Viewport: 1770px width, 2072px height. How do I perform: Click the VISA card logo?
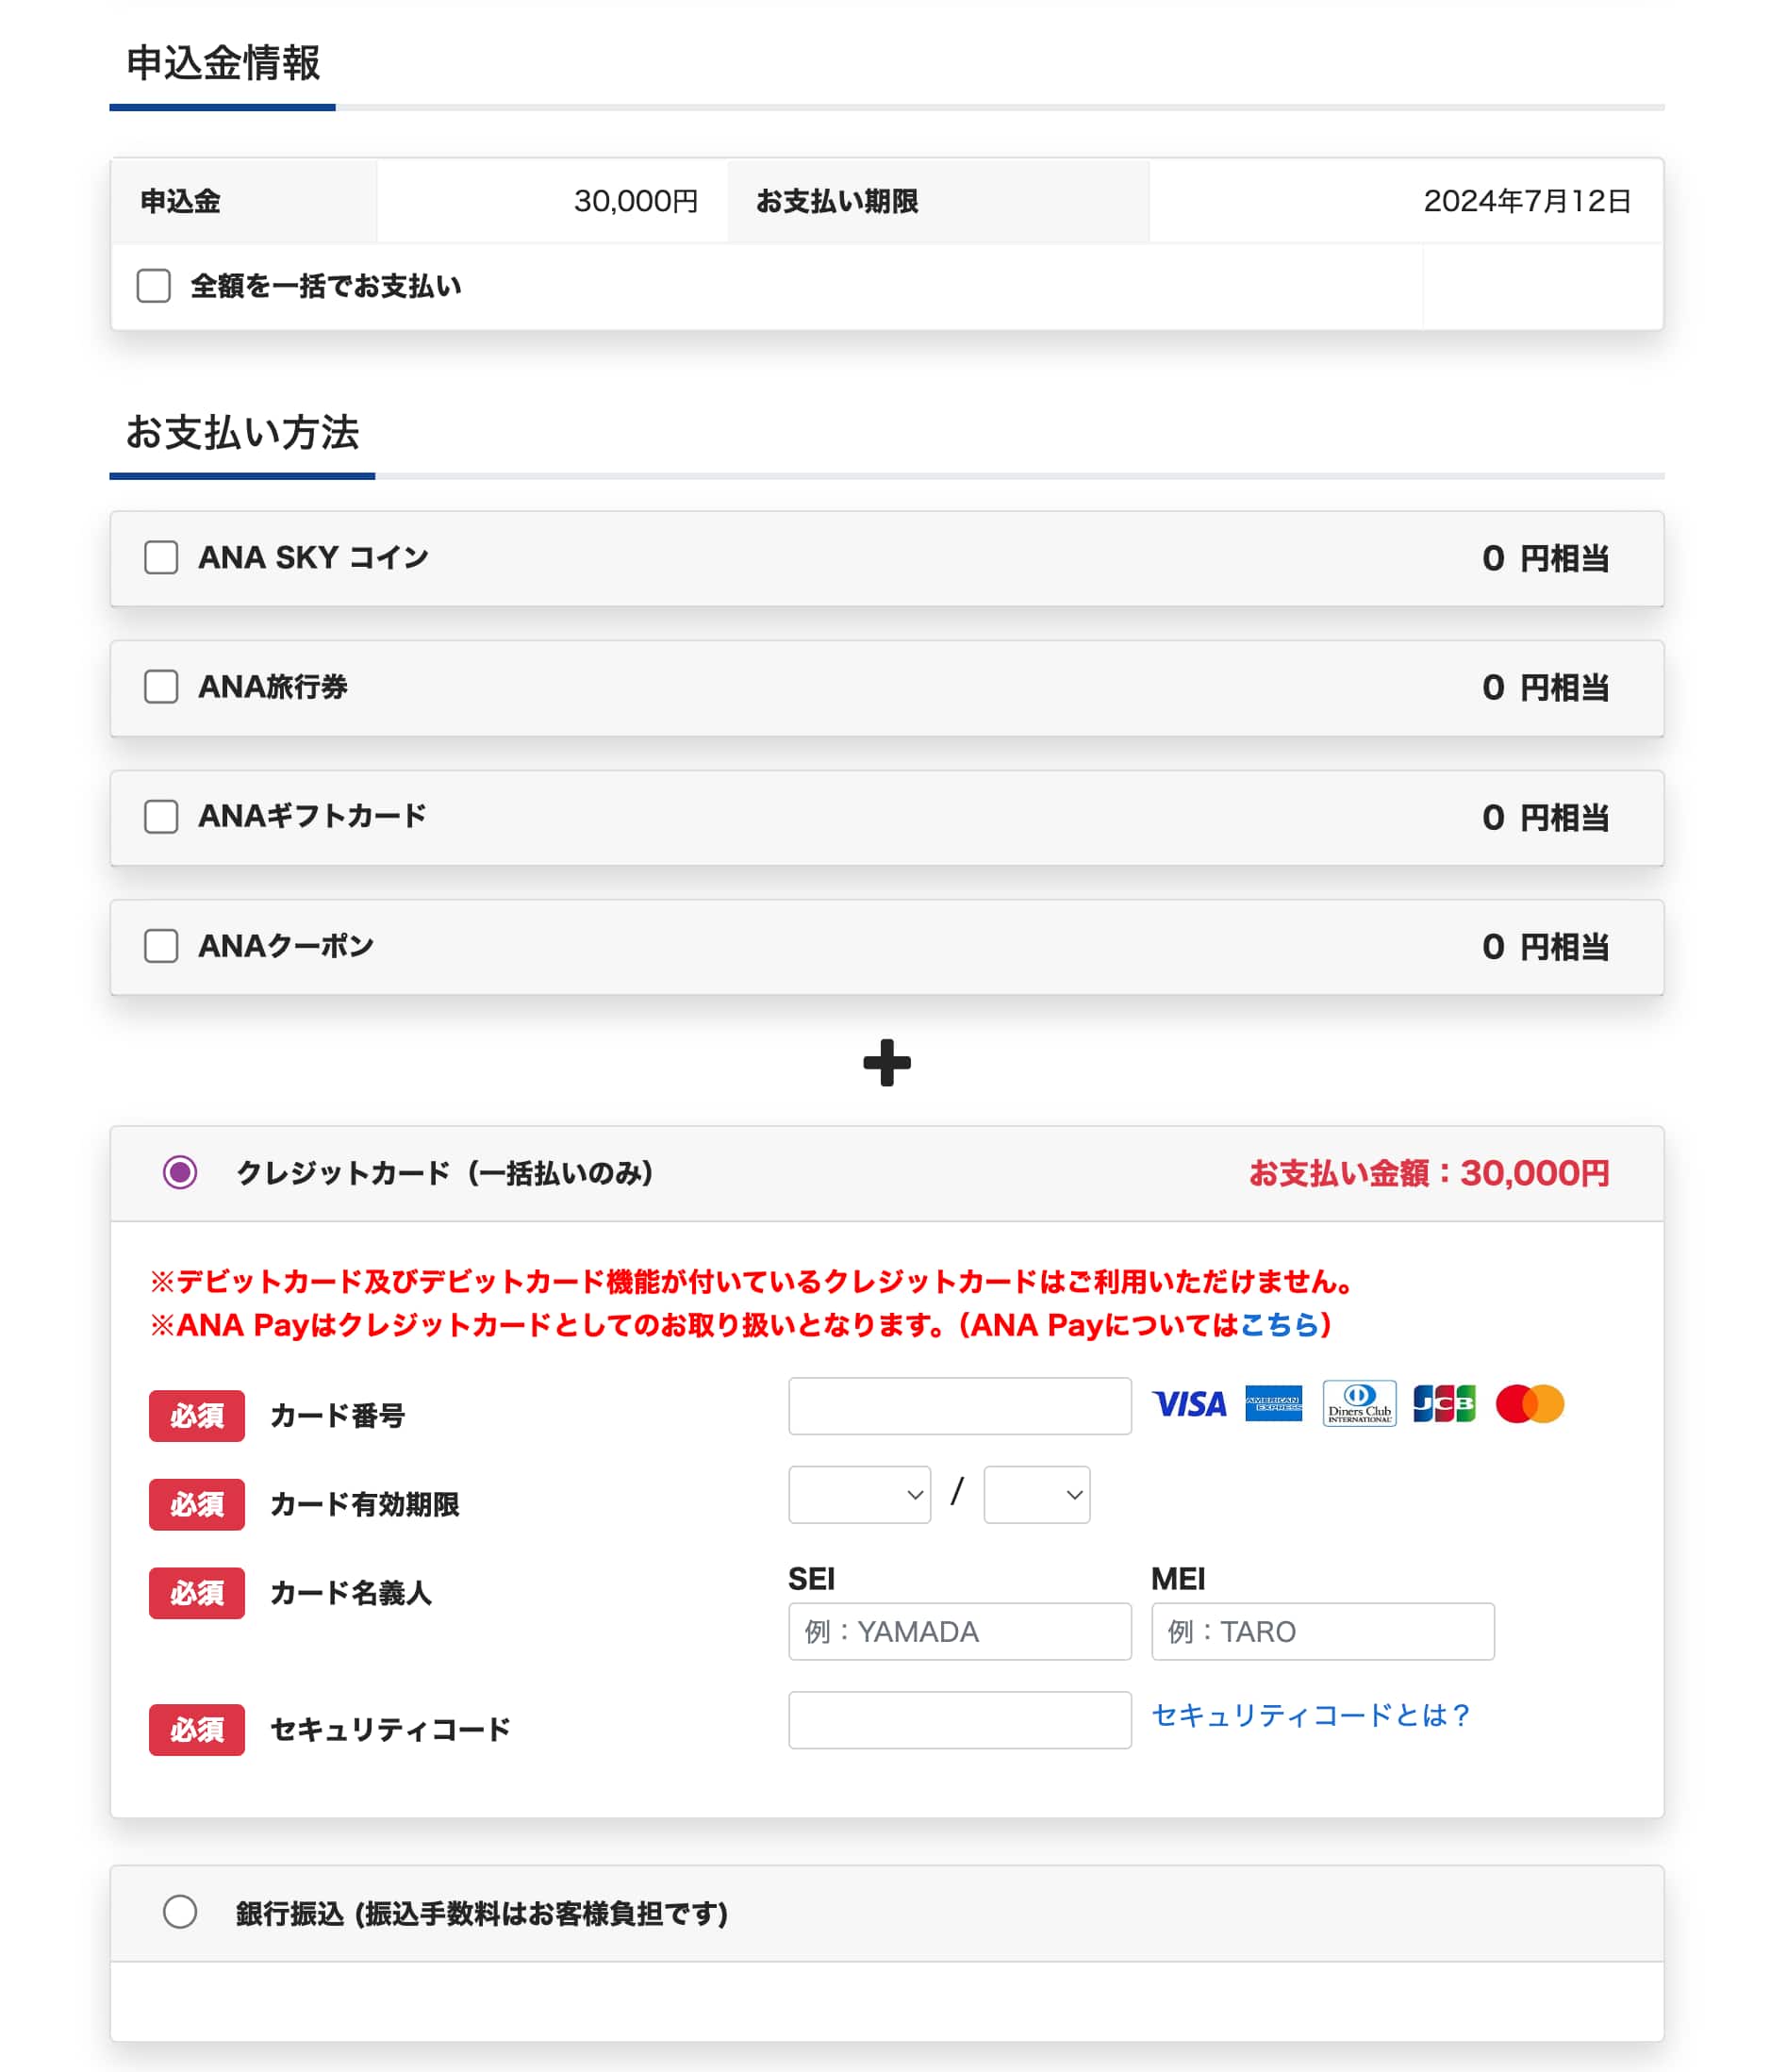coord(1188,1404)
